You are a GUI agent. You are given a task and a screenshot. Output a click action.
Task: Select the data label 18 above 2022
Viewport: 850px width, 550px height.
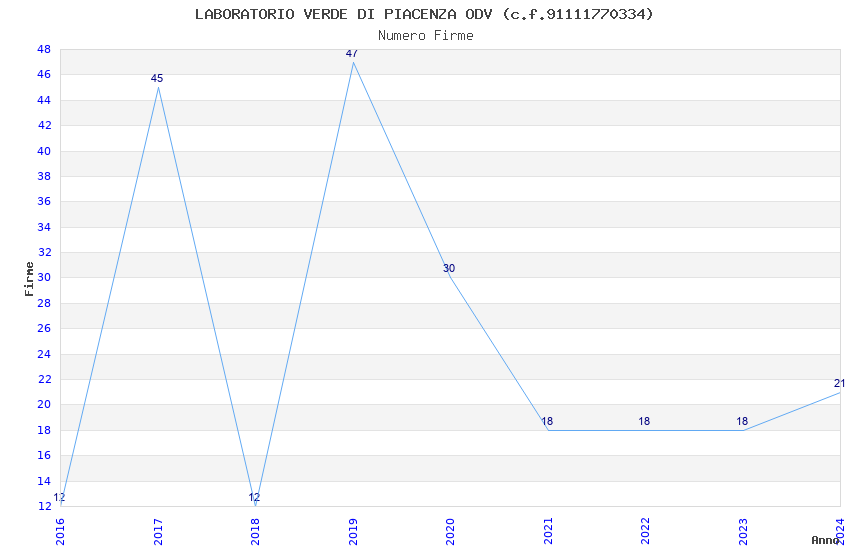644,421
